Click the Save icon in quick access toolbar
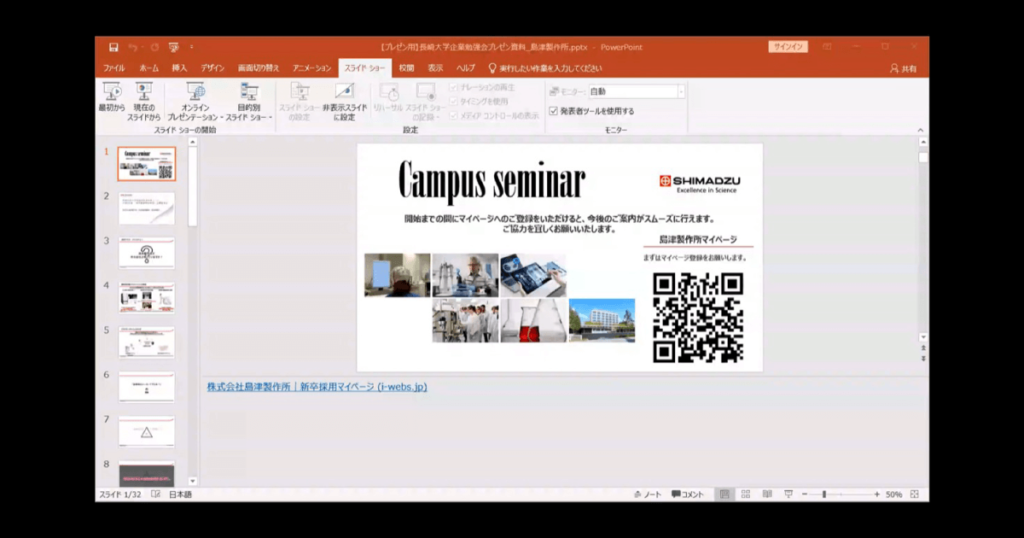The image size is (1024, 538). point(114,47)
